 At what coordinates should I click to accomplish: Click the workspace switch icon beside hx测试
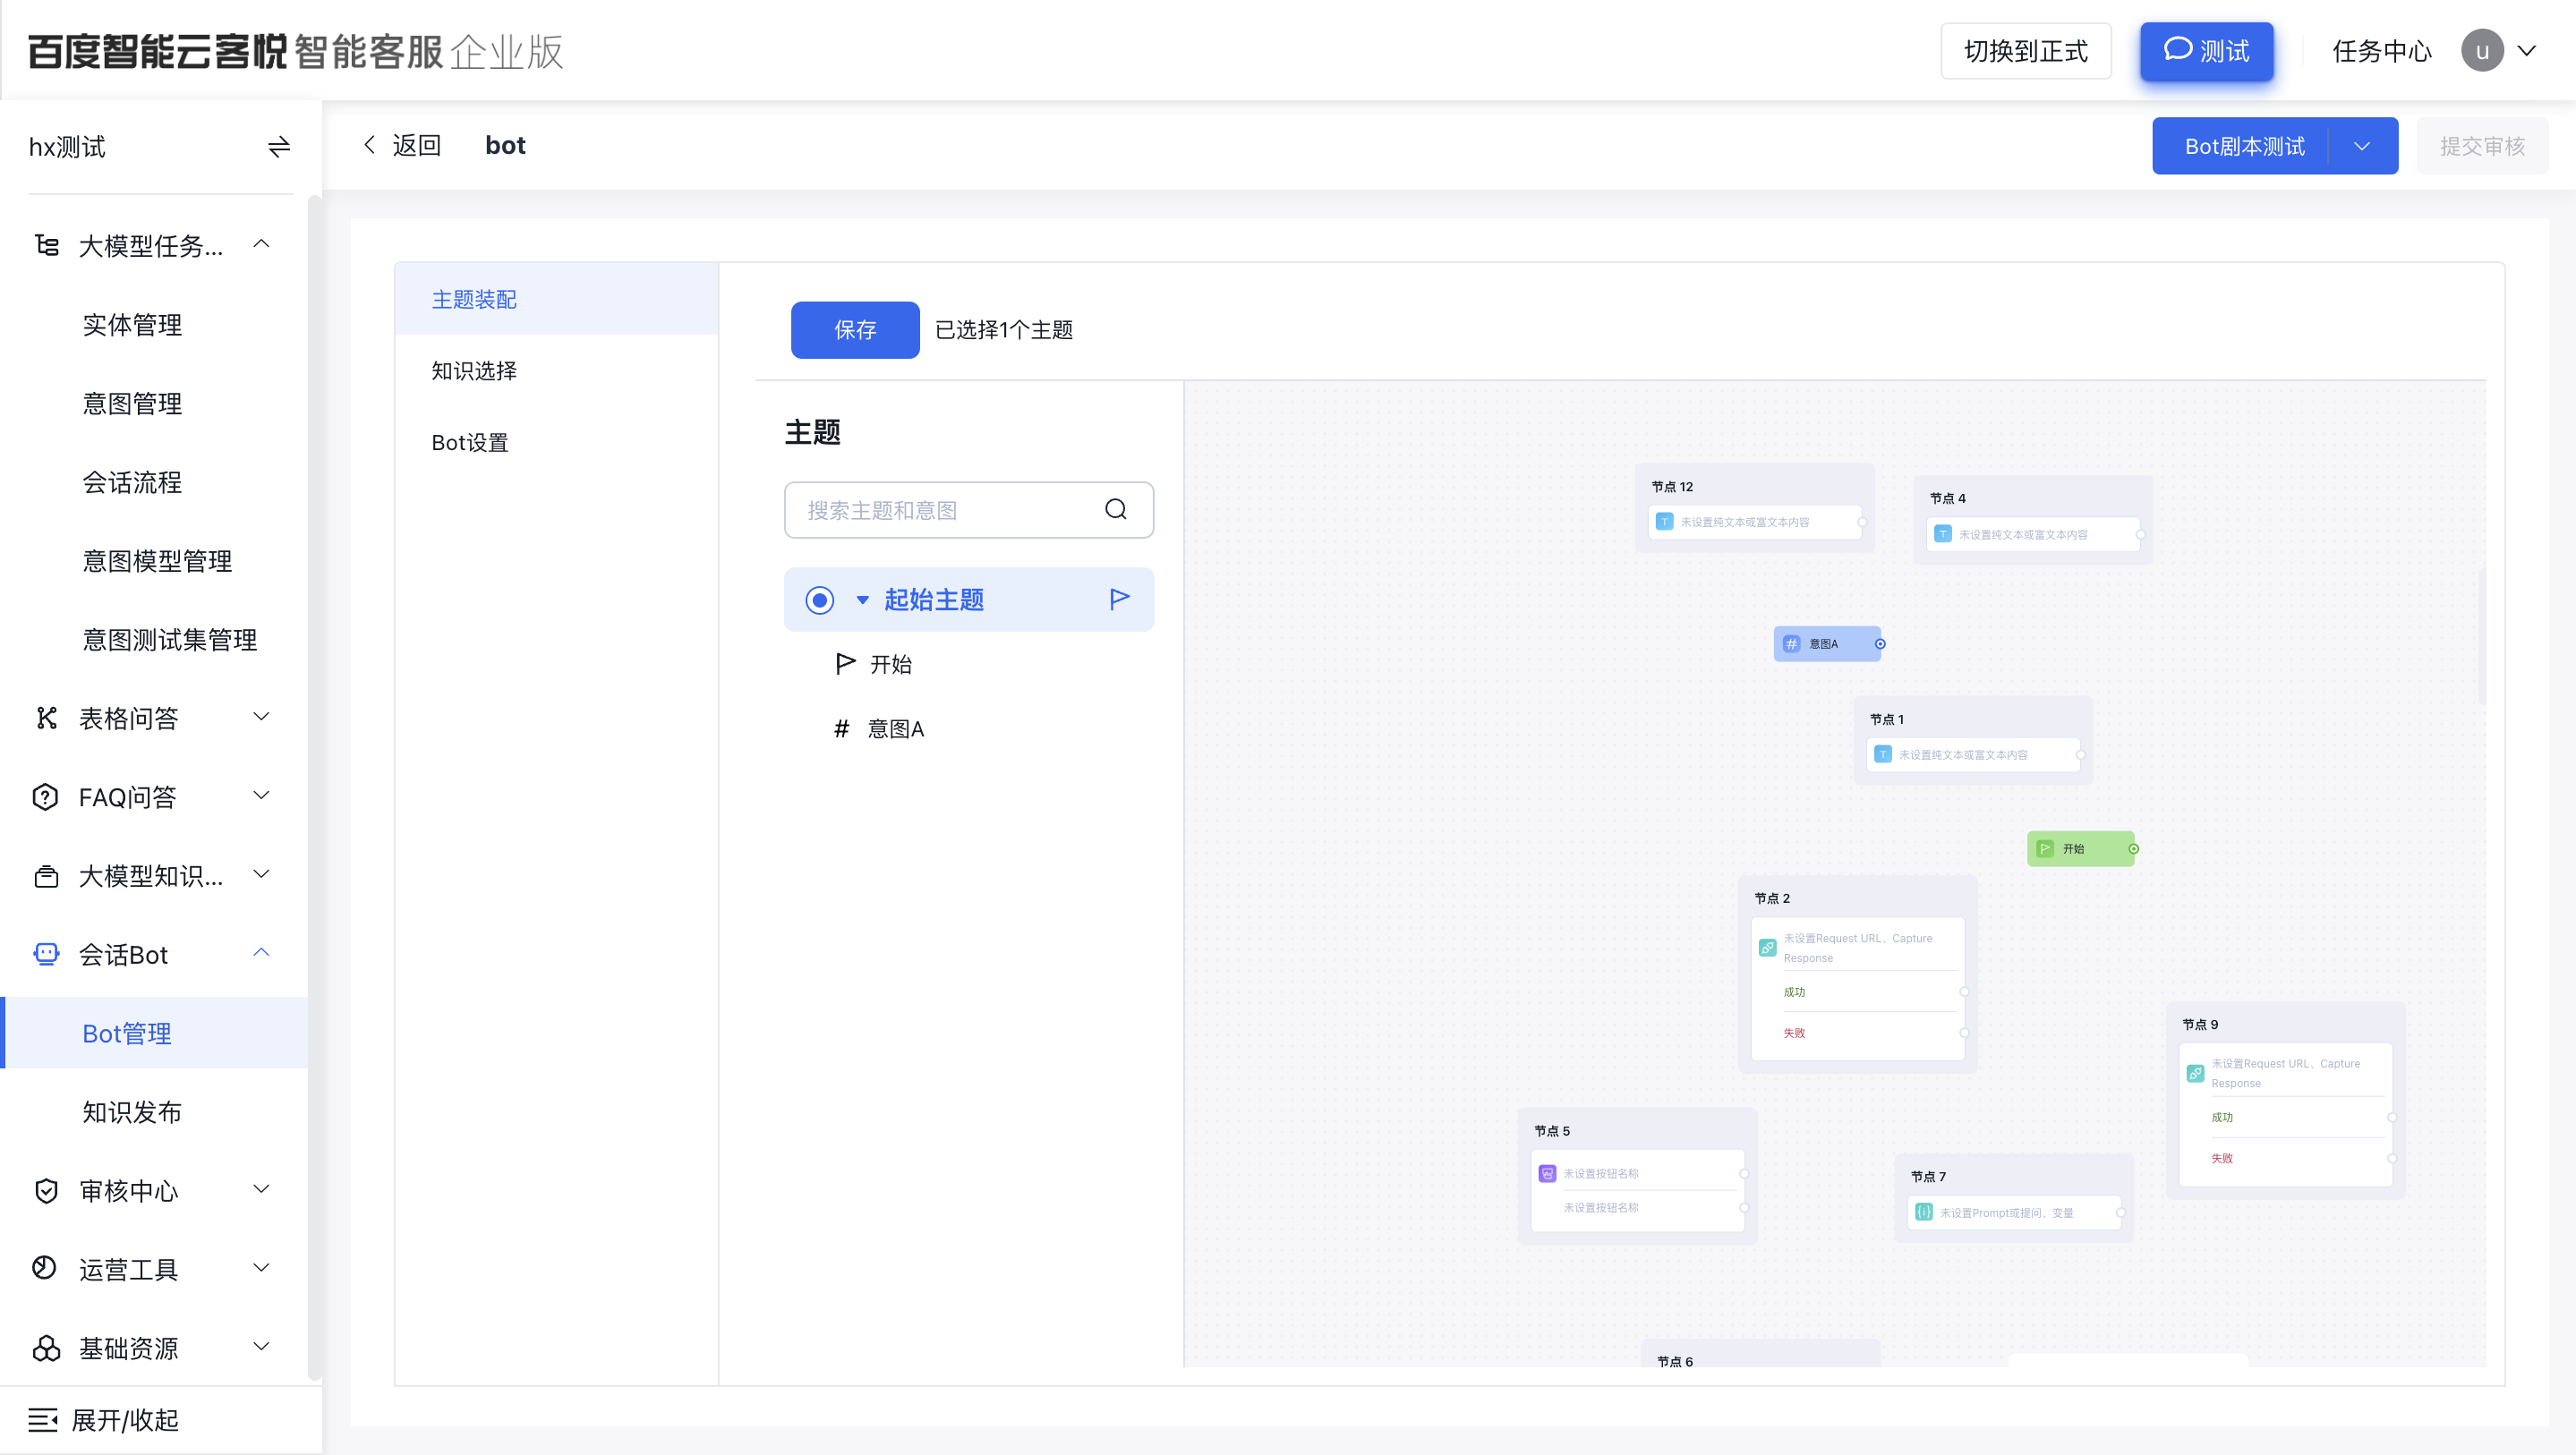pos(279,147)
